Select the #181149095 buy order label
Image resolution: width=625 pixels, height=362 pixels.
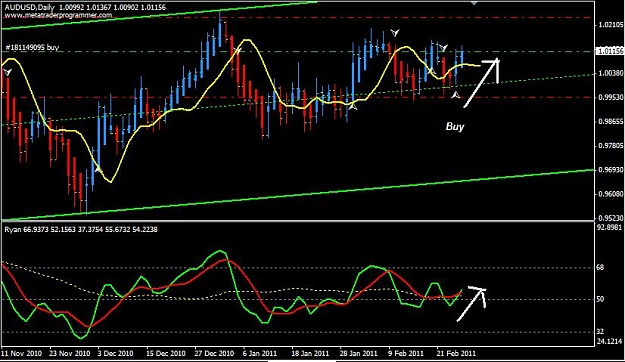[32, 47]
